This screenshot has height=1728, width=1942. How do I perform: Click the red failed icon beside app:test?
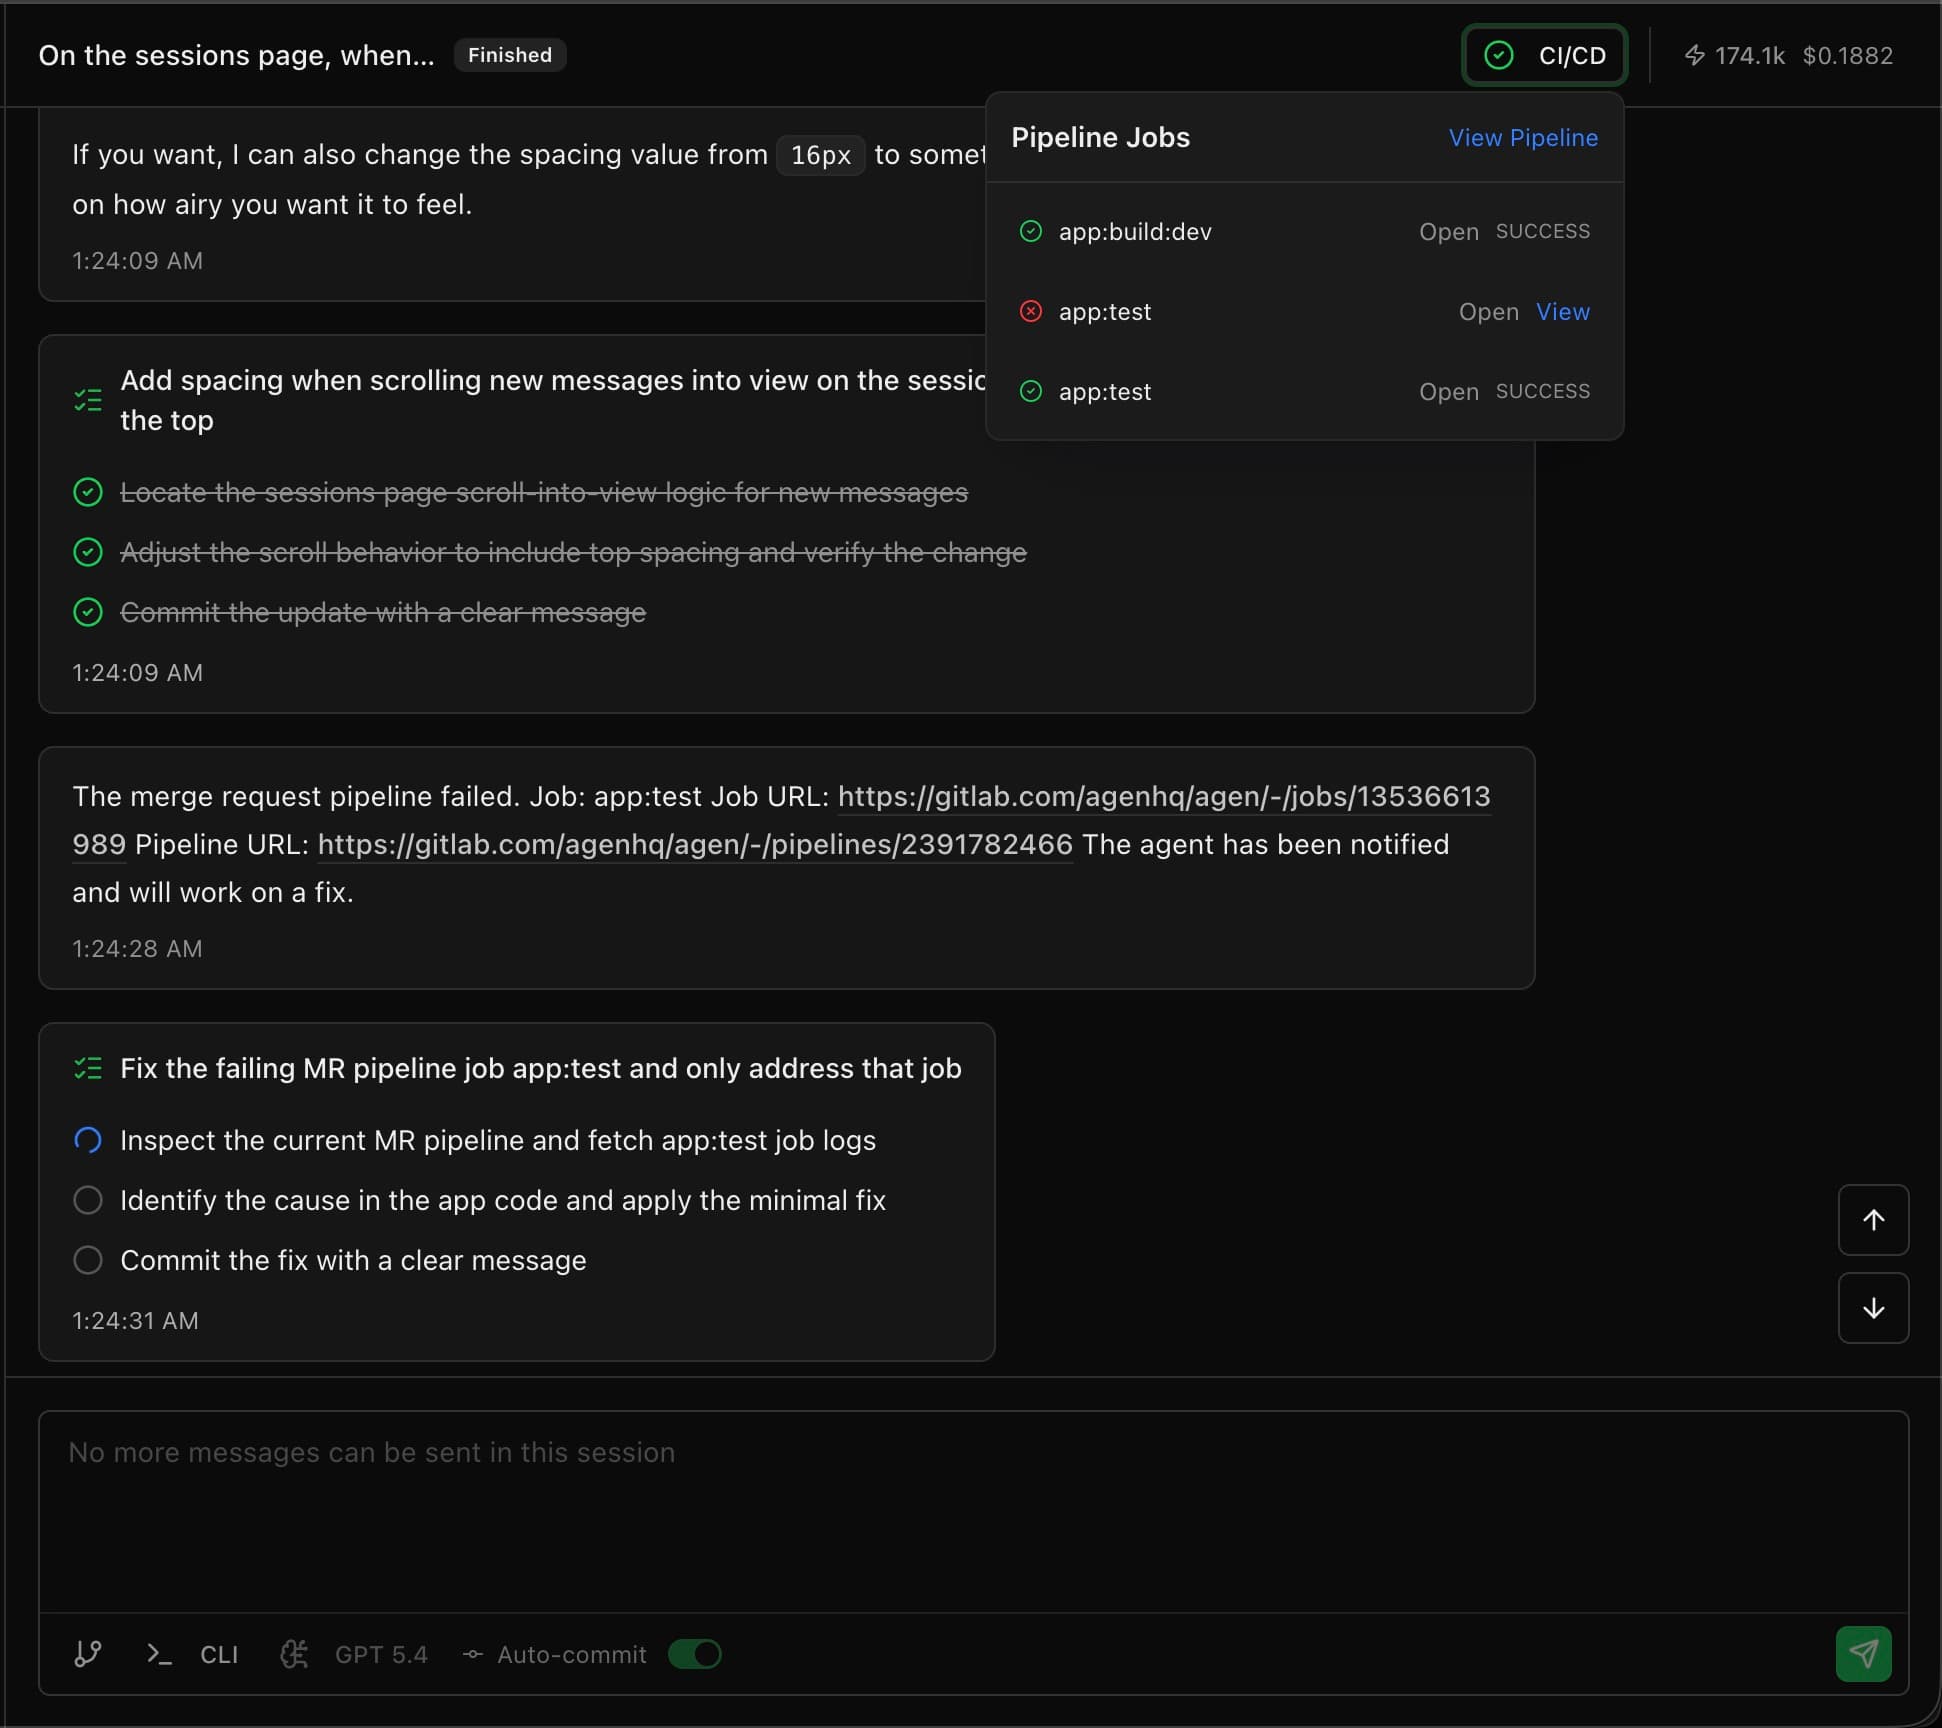1032,311
